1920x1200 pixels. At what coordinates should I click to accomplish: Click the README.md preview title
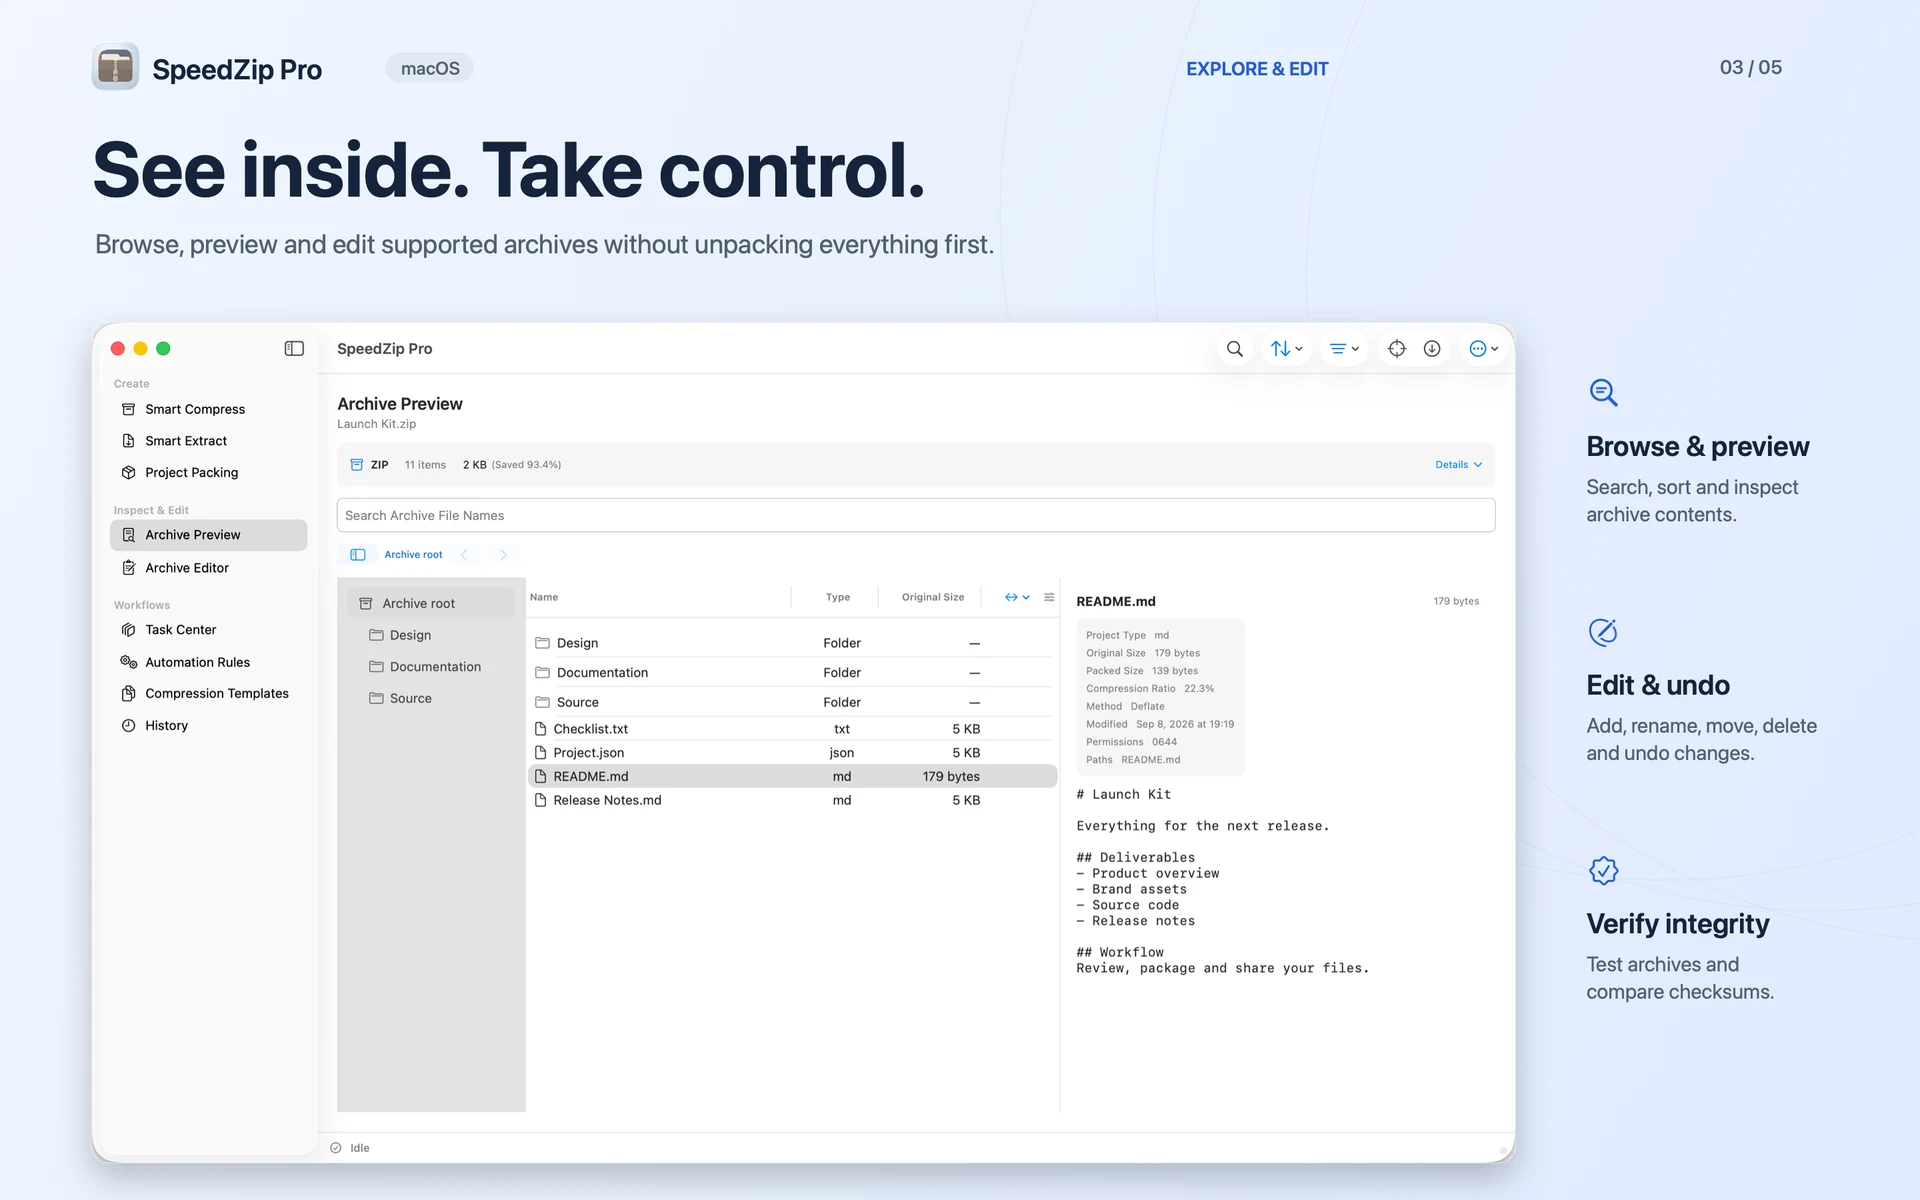click(x=1116, y=601)
